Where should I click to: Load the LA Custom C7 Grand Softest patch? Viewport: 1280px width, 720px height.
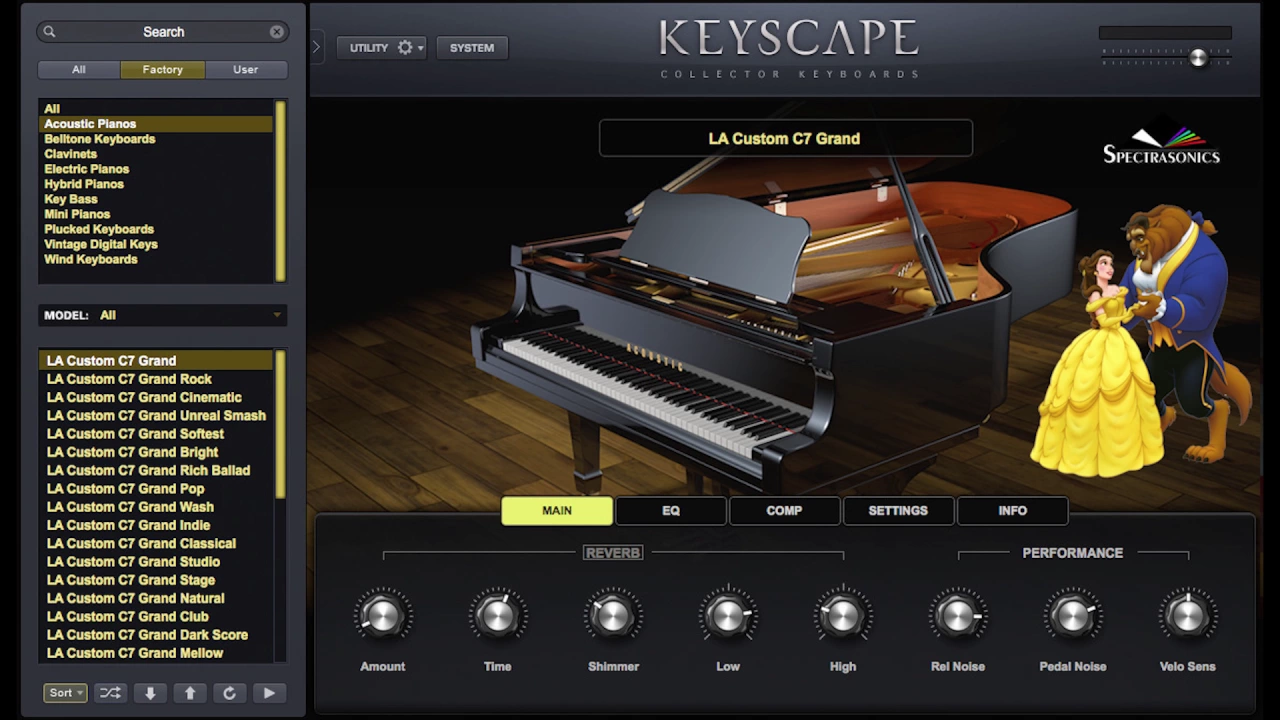[x=155, y=434]
